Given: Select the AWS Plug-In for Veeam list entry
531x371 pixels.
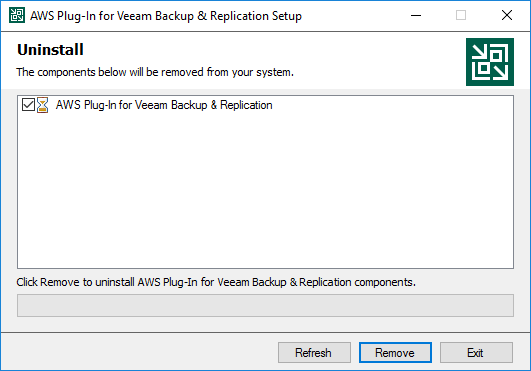Looking at the screenshot, I should click(x=164, y=105).
